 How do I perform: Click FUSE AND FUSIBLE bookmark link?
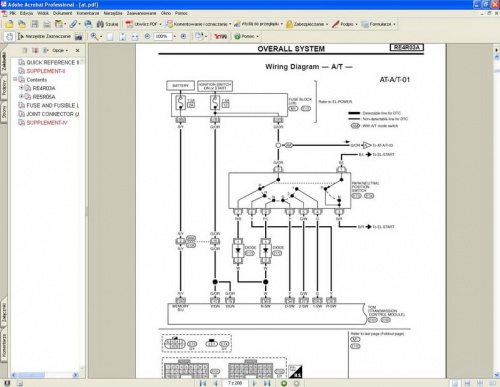click(x=53, y=105)
